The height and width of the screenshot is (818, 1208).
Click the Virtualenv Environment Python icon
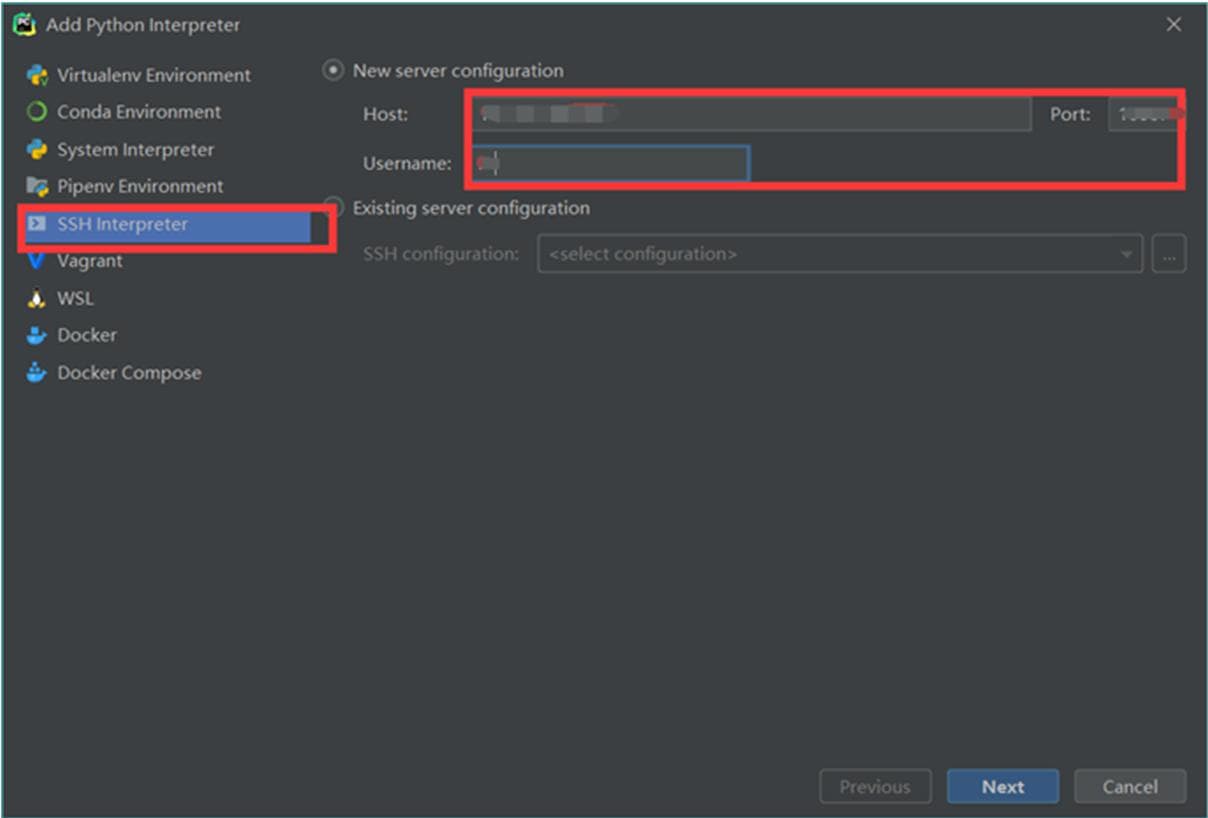(x=37, y=75)
